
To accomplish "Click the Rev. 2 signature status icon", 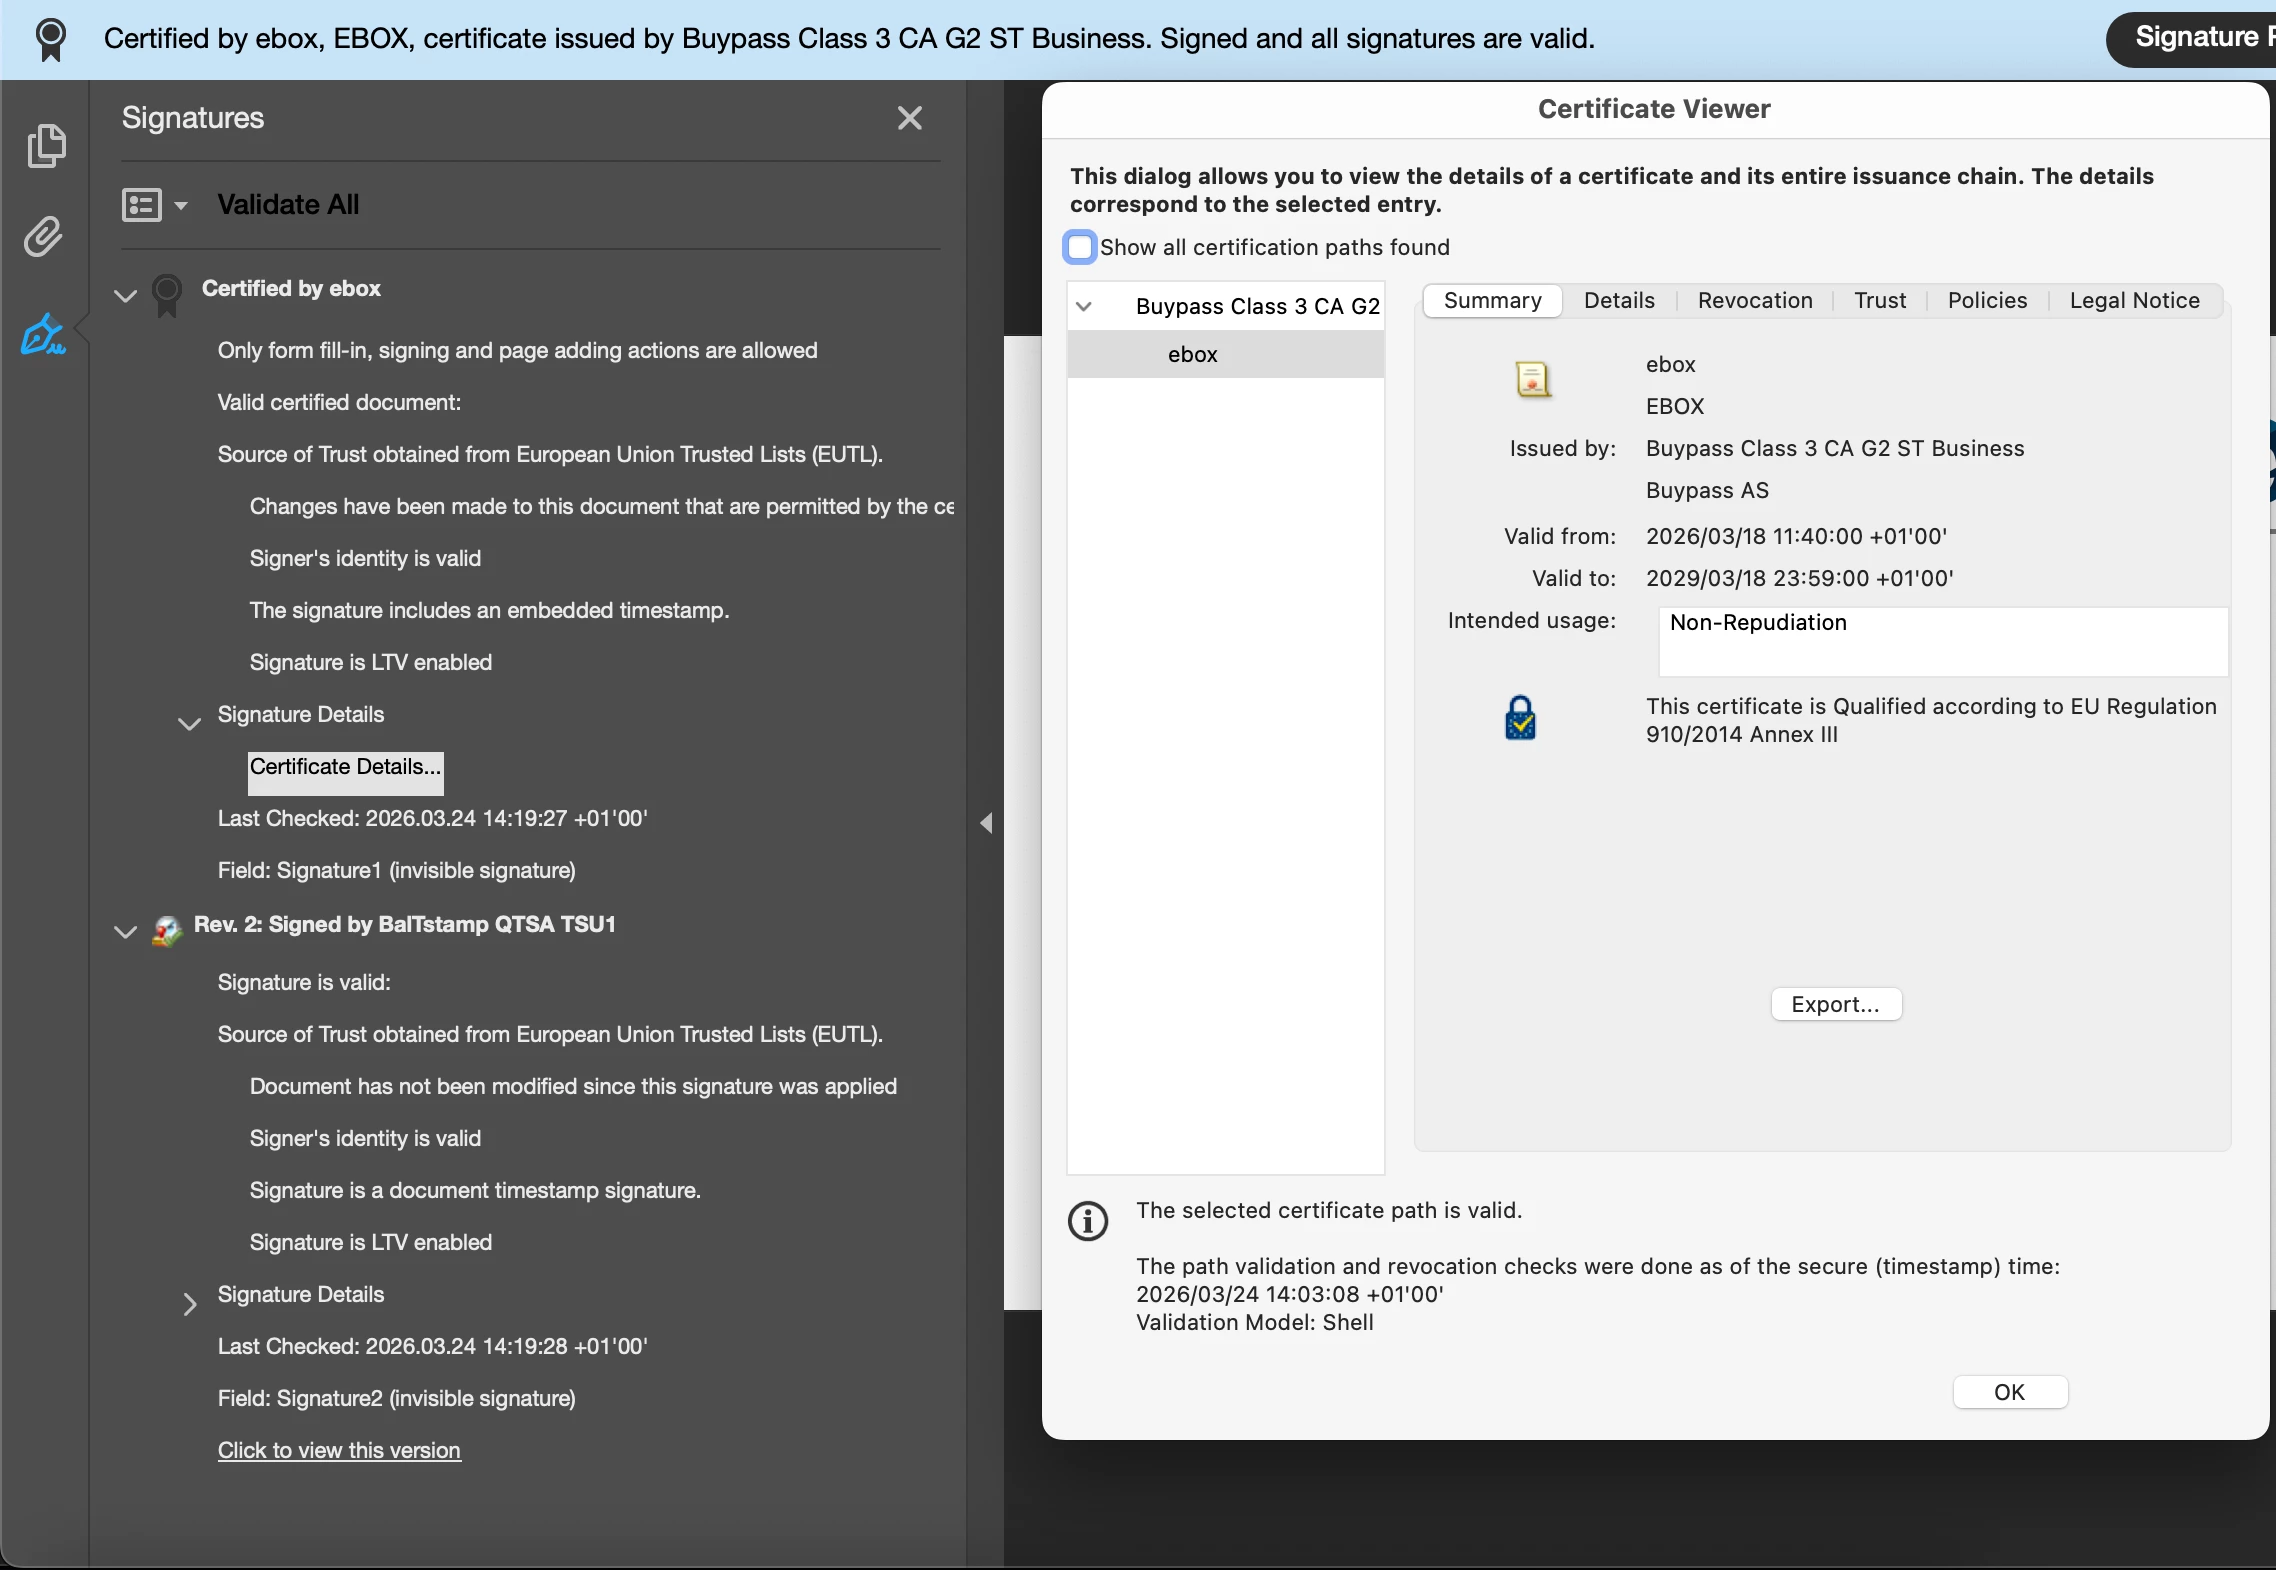I will [x=167, y=930].
